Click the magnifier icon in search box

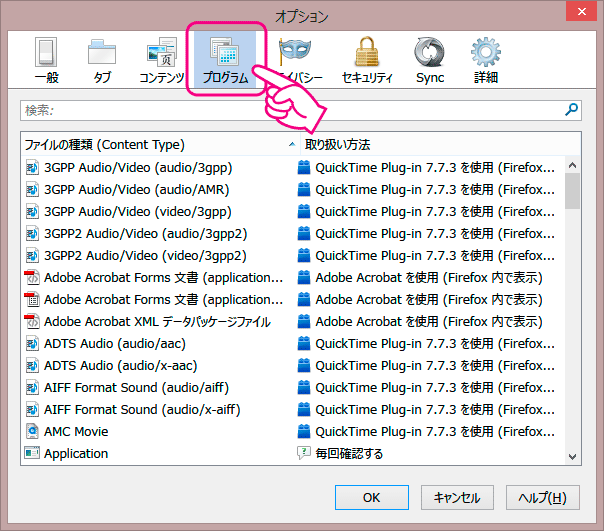(571, 109)
